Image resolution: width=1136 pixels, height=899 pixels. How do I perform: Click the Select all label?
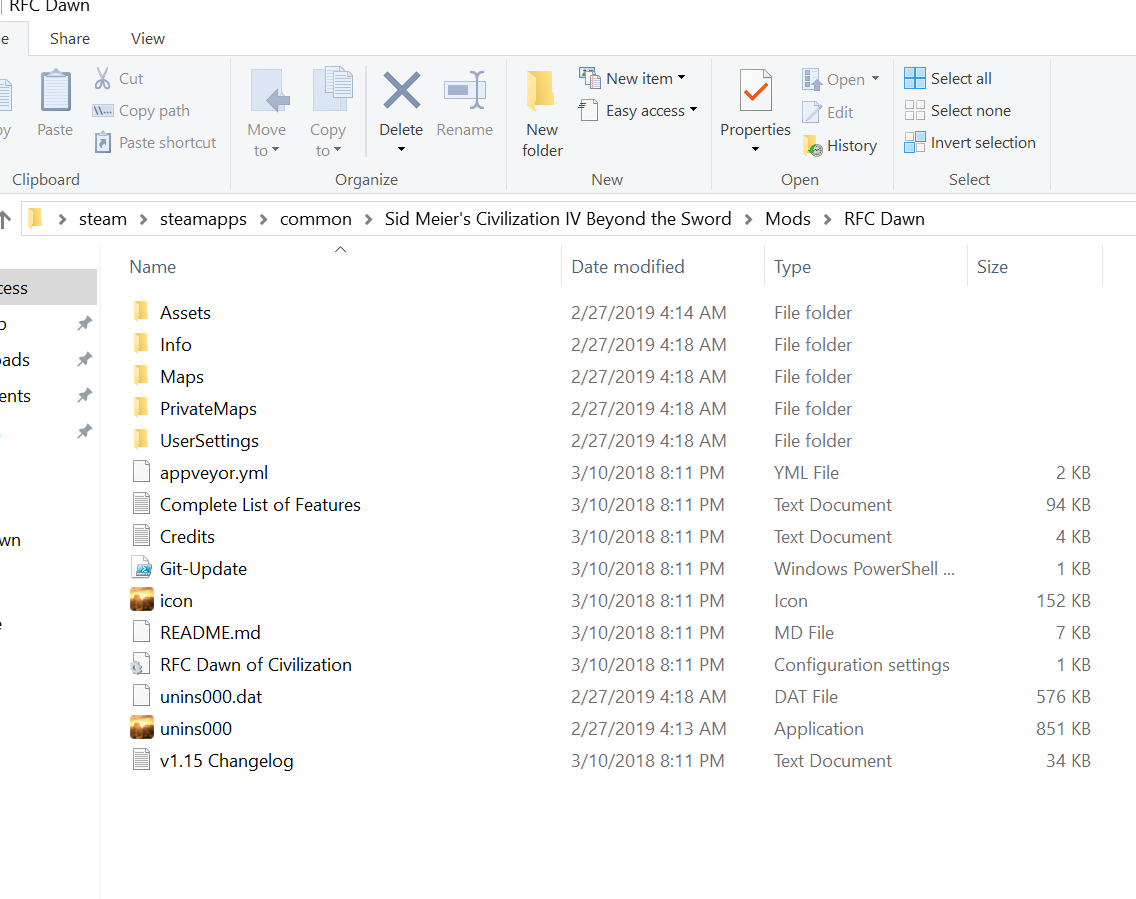tap(961, 78)
